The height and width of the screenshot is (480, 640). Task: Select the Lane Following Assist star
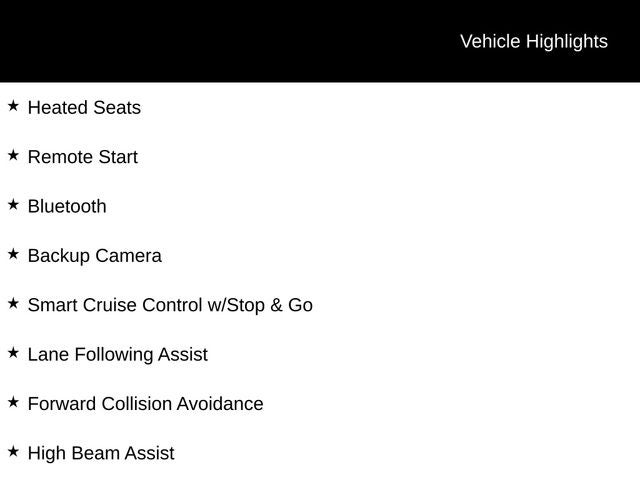pos(13,352)
